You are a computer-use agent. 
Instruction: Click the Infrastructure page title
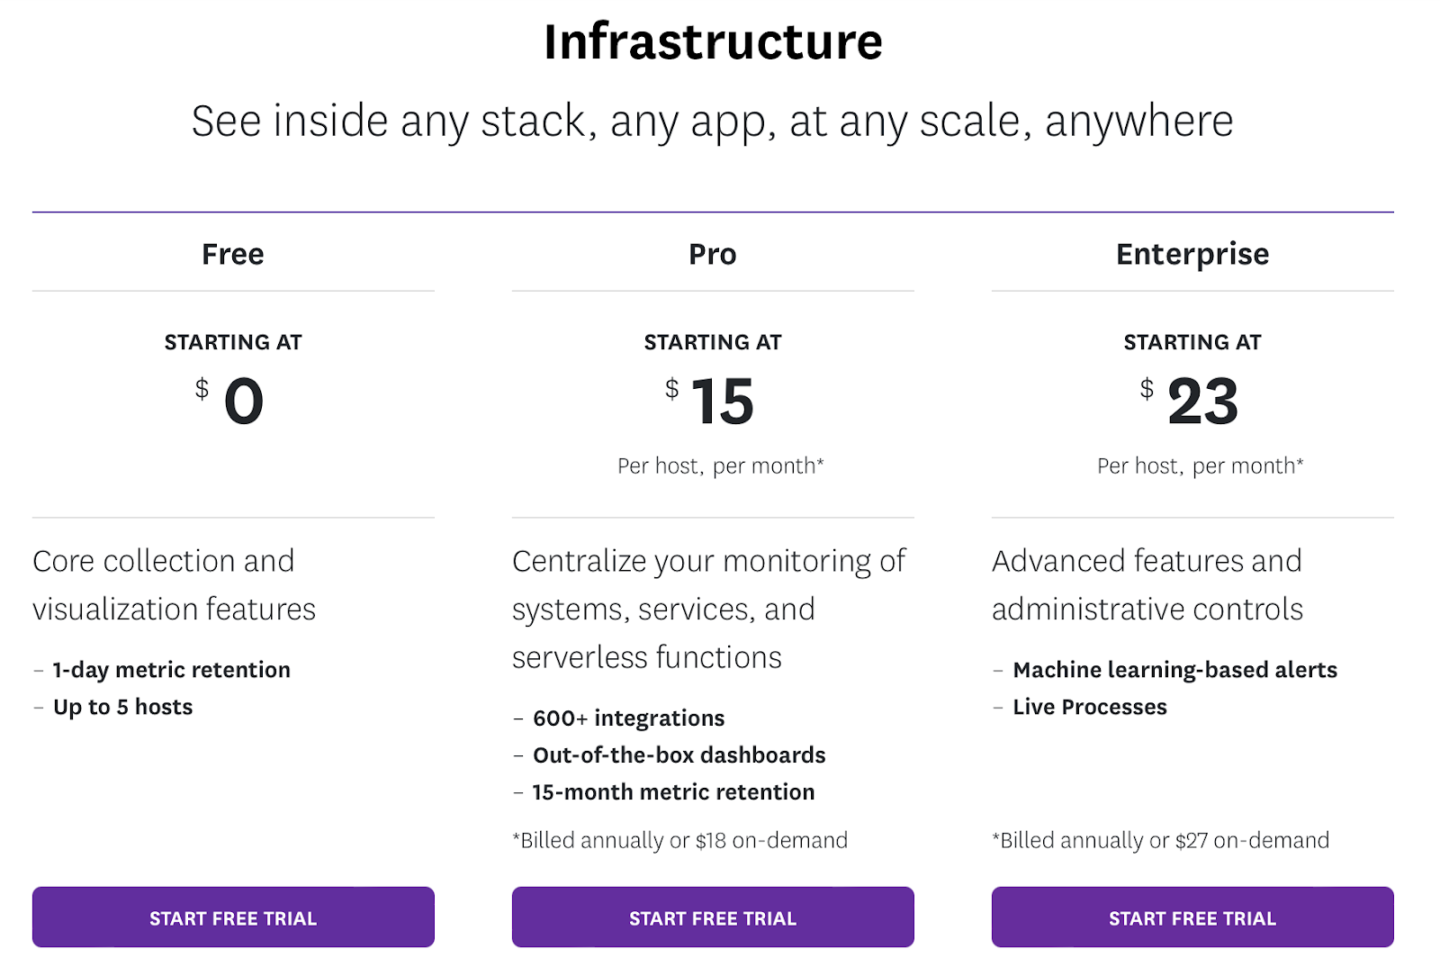[713, 41]
